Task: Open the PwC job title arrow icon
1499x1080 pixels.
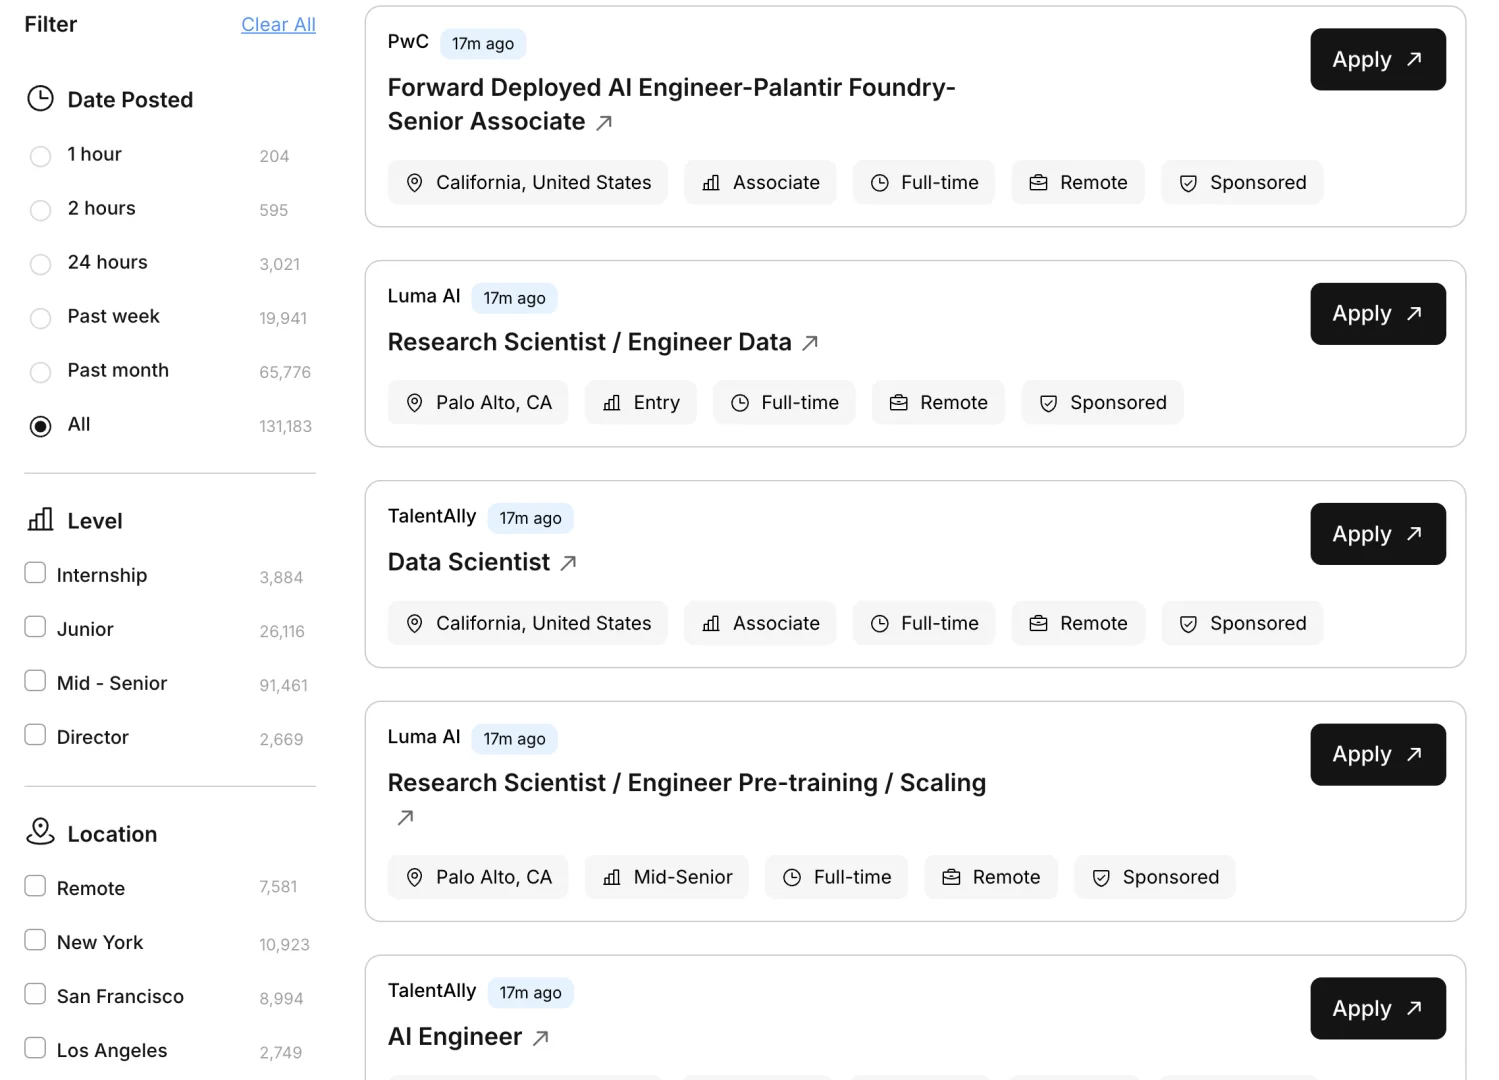Action: (604, 123)
